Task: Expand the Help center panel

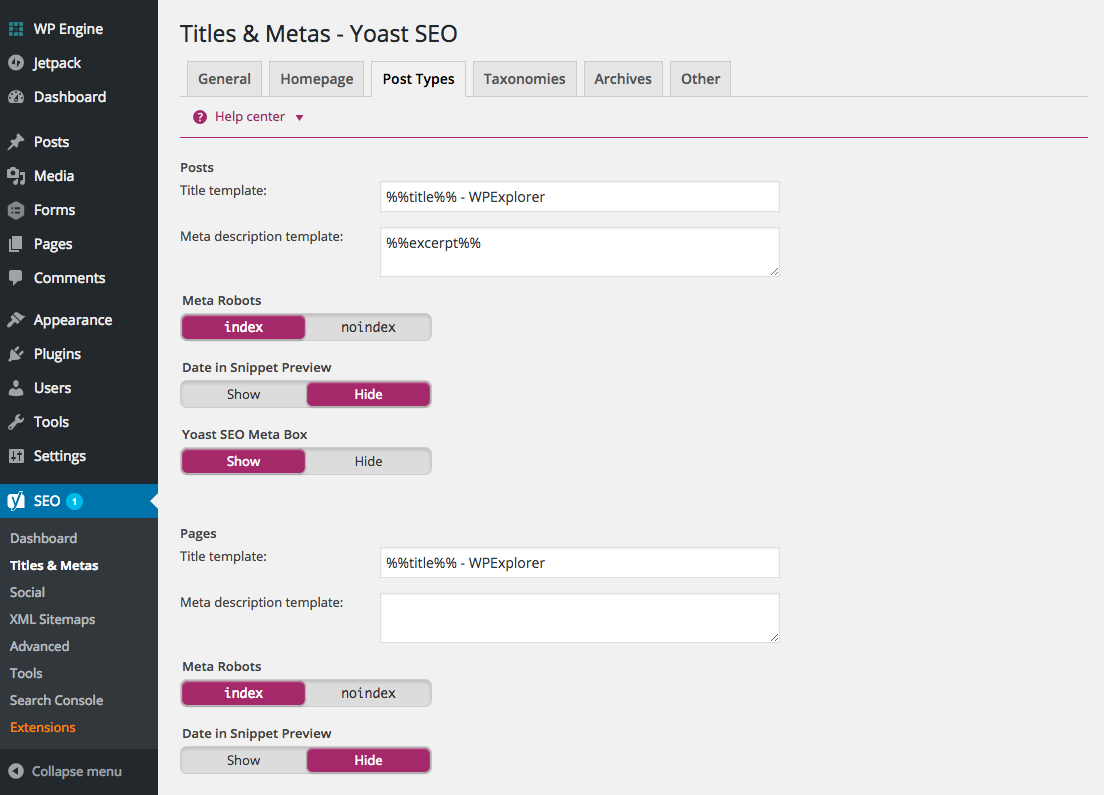Action: coord(248,116)
